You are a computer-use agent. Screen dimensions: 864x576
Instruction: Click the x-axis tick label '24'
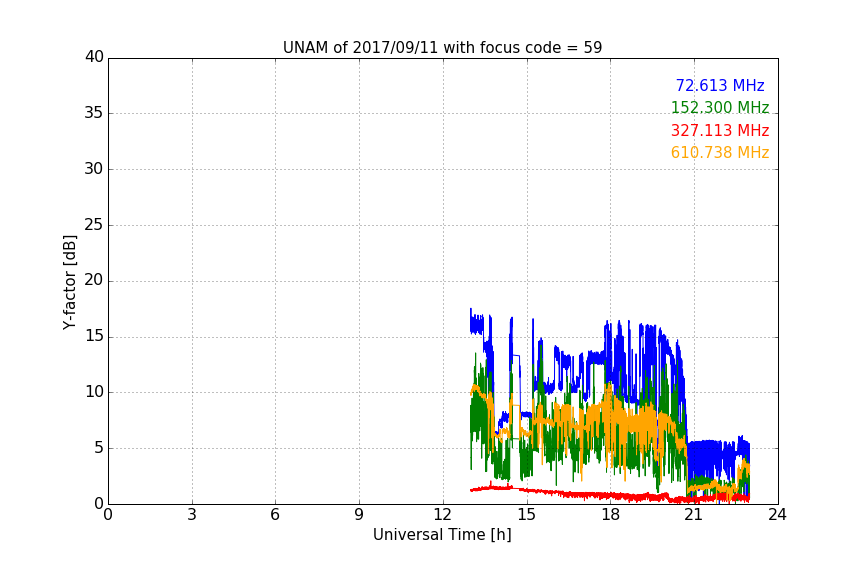point(777,515)
